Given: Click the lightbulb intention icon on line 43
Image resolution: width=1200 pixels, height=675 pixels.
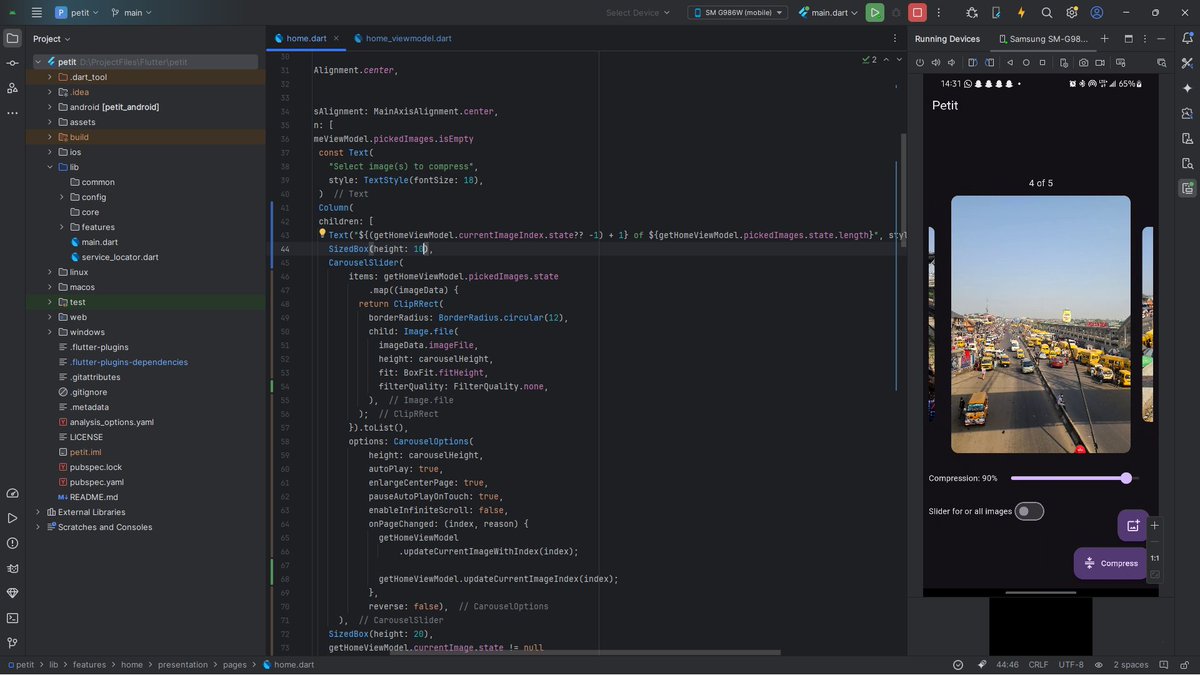Looking at the screenshot, I should coord(321,234).
